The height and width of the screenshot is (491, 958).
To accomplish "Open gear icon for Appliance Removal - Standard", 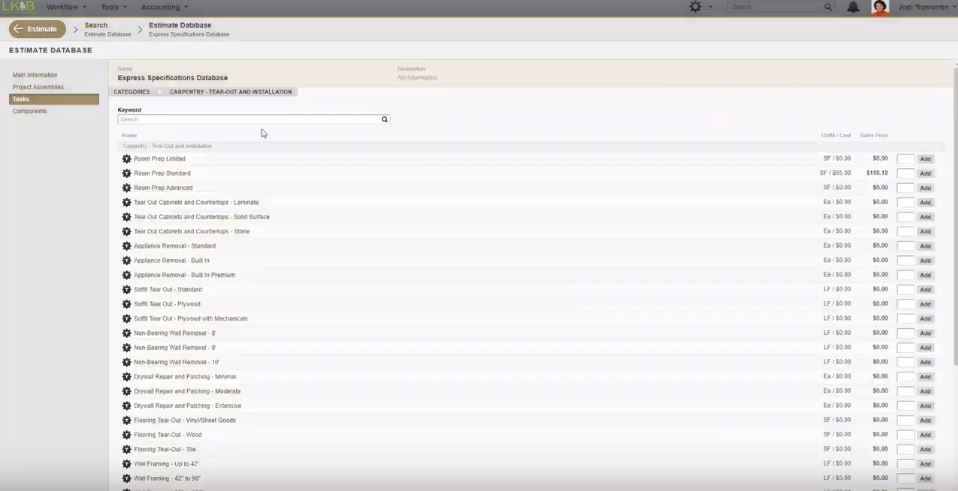I will click(x=127, y=246).
